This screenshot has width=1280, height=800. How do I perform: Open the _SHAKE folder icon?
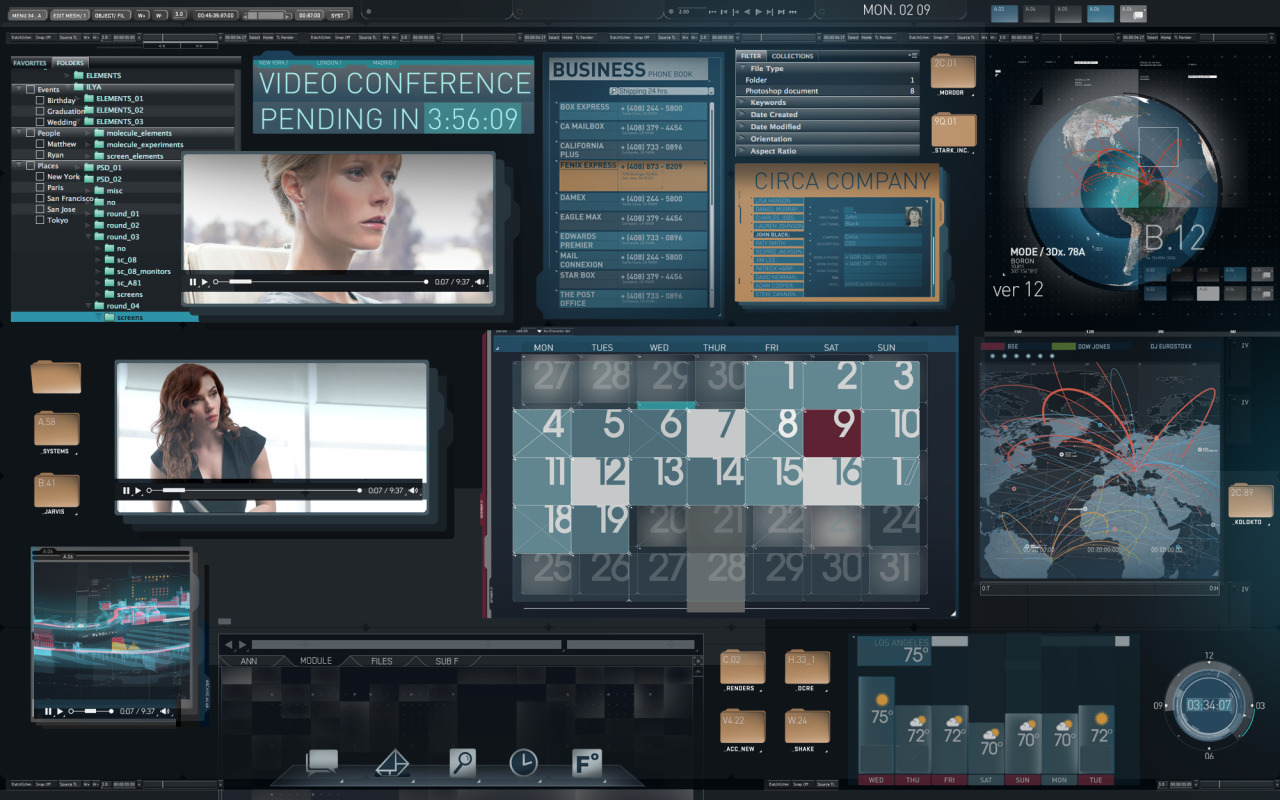coord(807,727)
